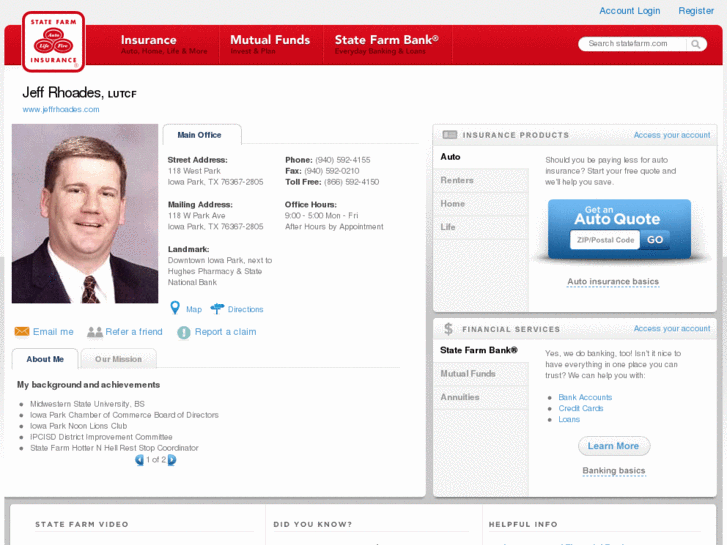Click the Map link
The height and width of the screenshot is (545, 727).
pos(194,309)
